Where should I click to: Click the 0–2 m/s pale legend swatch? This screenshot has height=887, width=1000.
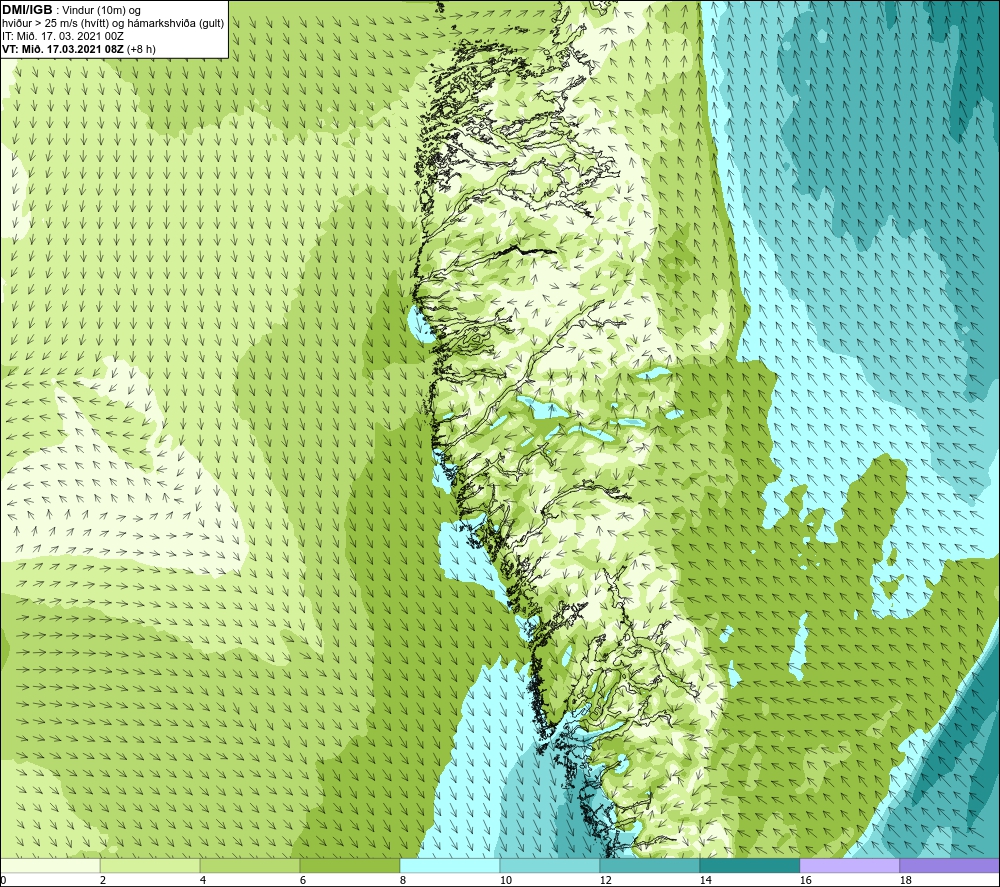[x=50, y=865]
